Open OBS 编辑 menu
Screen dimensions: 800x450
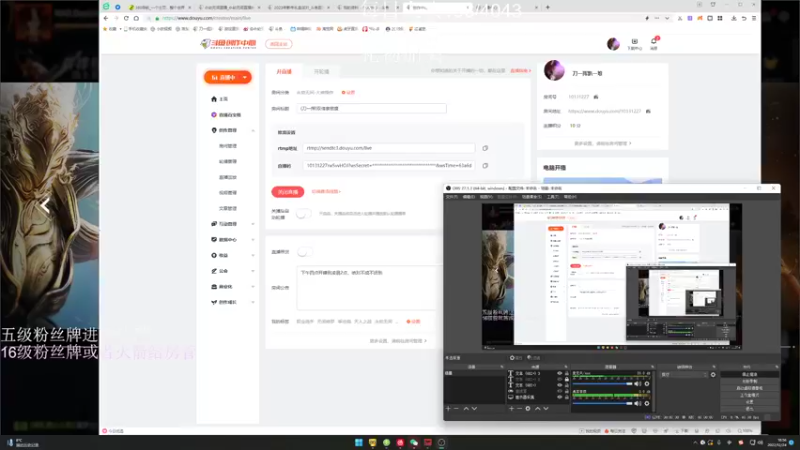click(x=469, y=197)
